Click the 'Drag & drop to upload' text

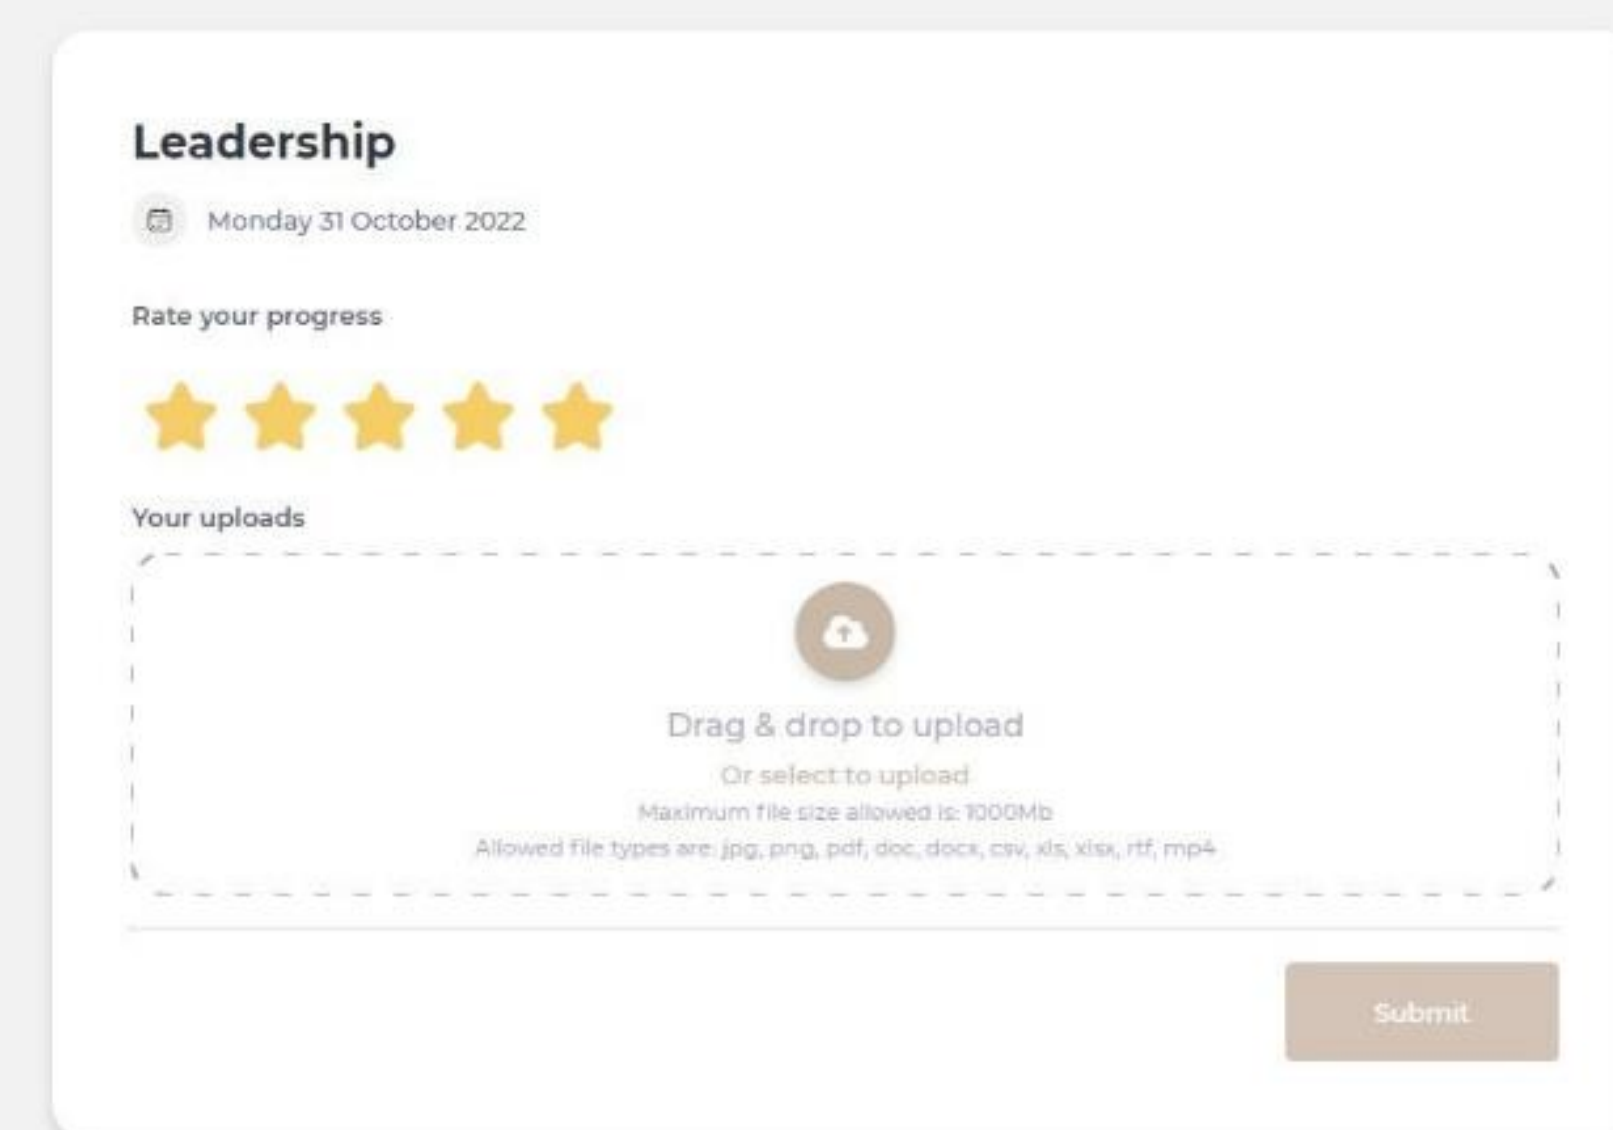(845, 725)
